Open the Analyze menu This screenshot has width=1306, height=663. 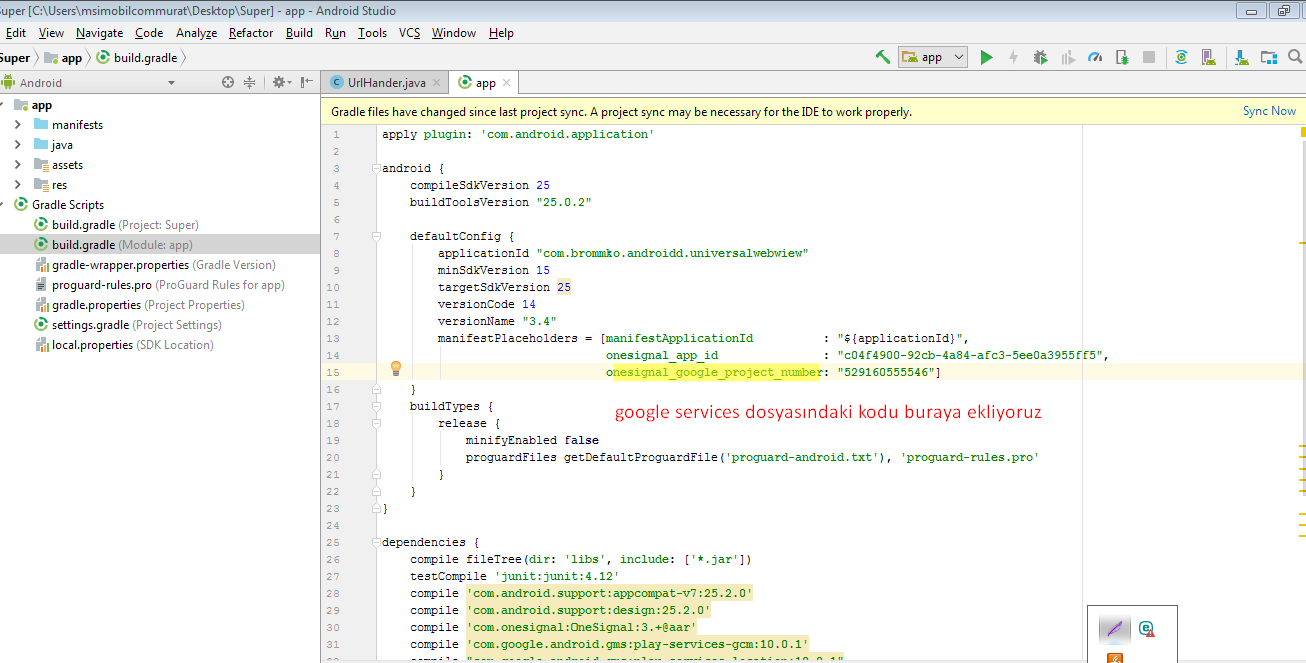coord(196,33)
